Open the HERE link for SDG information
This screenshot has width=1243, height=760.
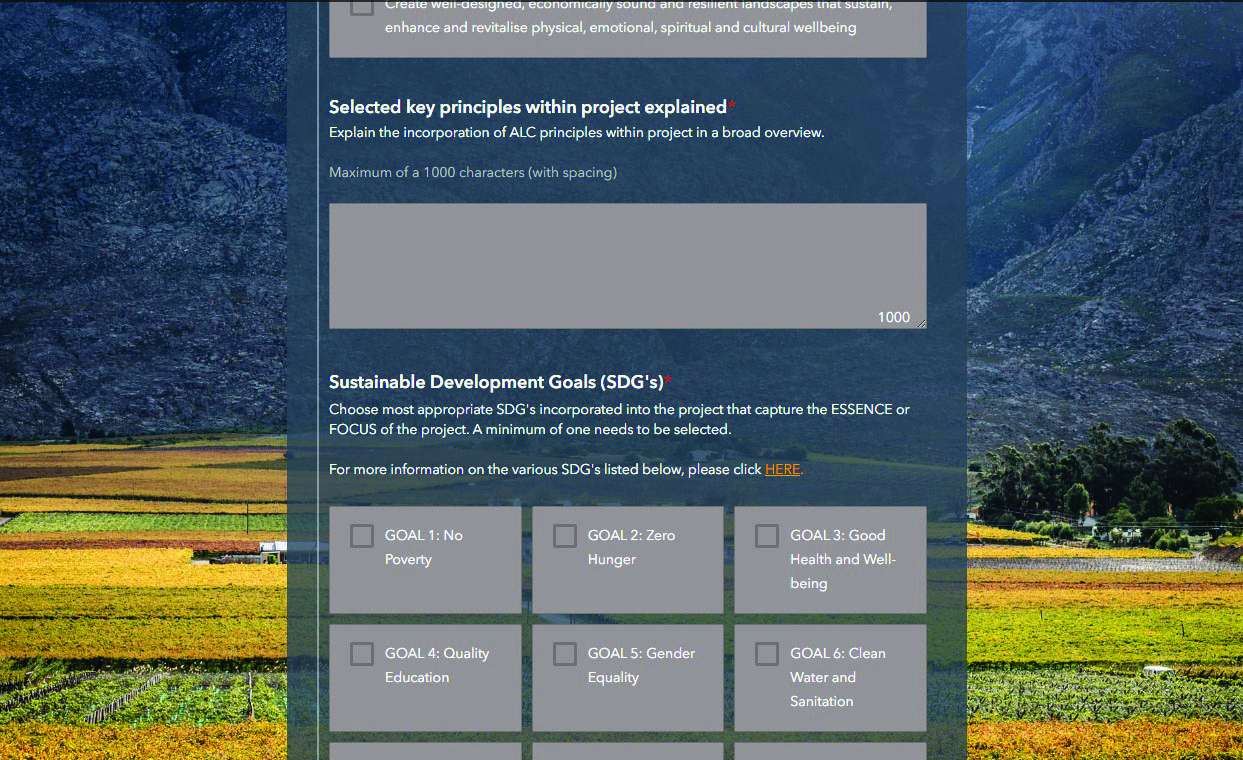(782, 469)
